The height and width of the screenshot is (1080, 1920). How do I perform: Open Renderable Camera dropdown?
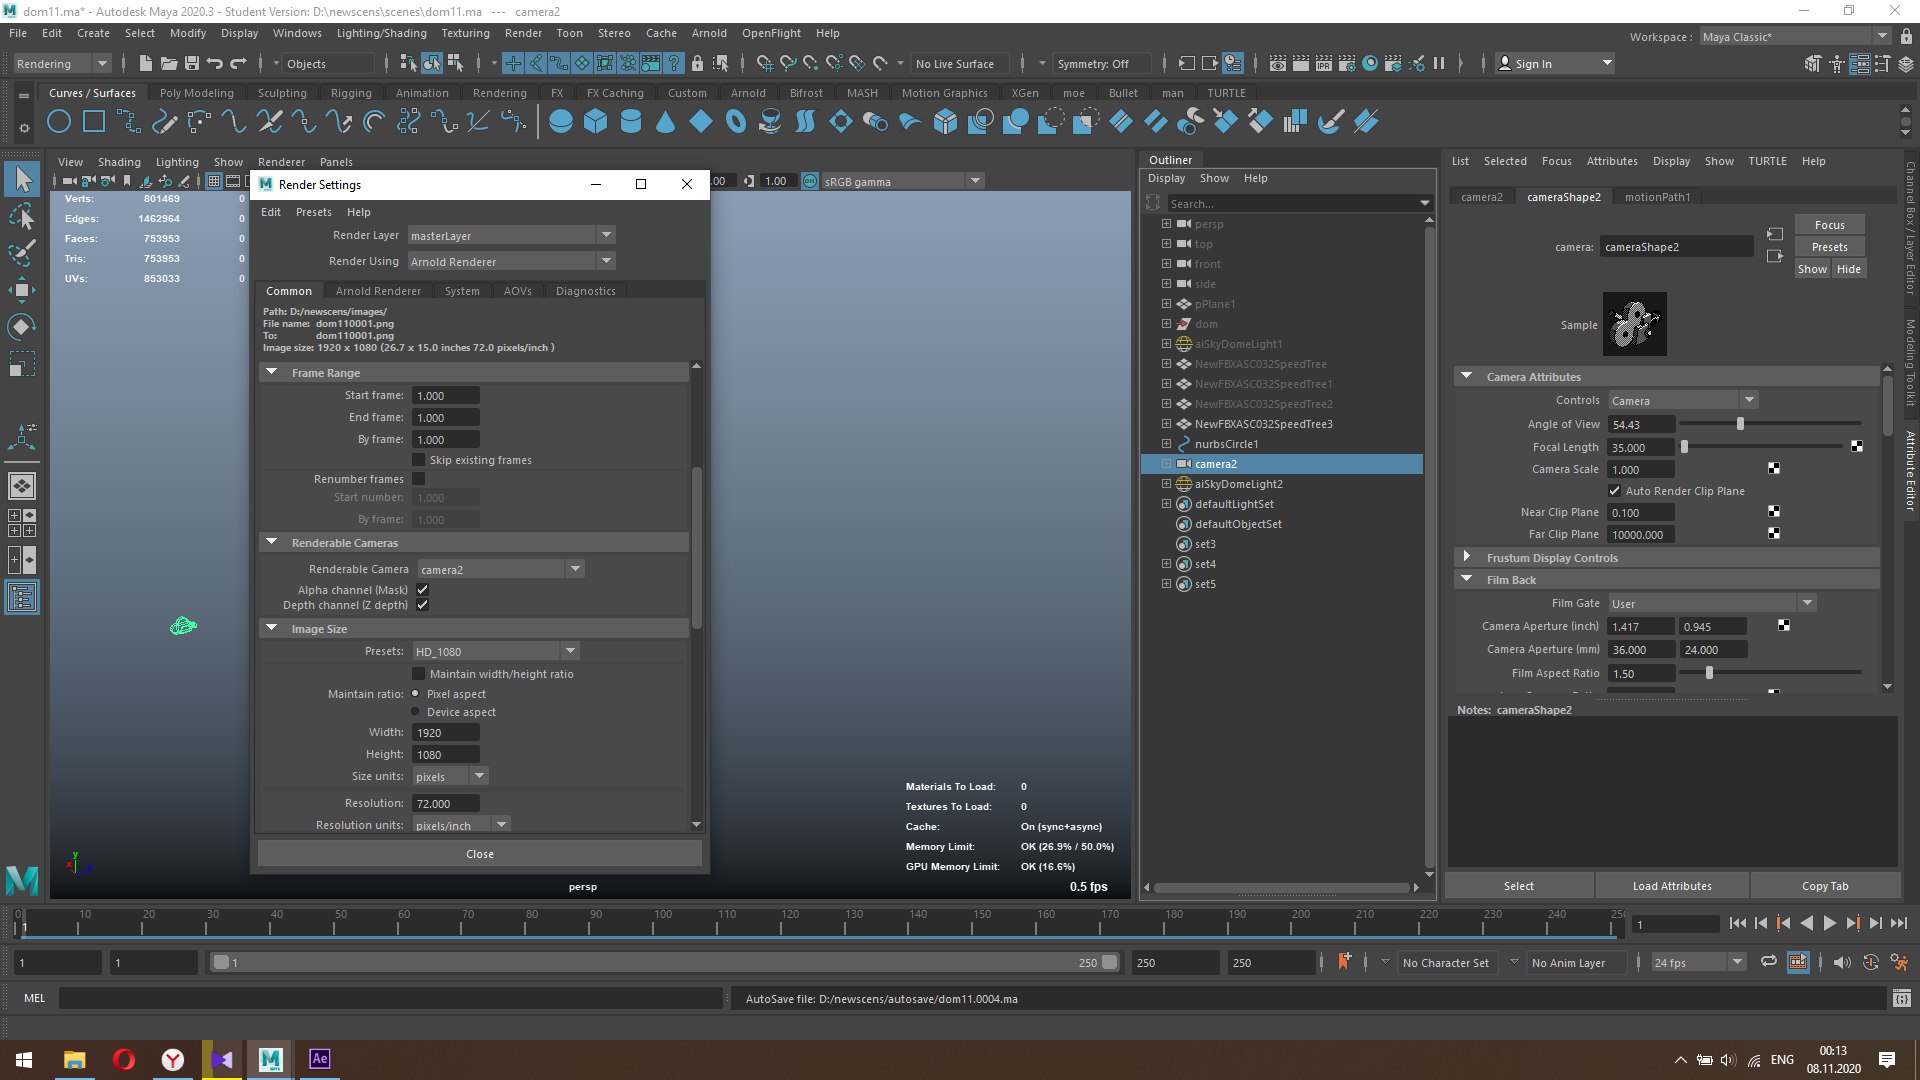point(501,569)
